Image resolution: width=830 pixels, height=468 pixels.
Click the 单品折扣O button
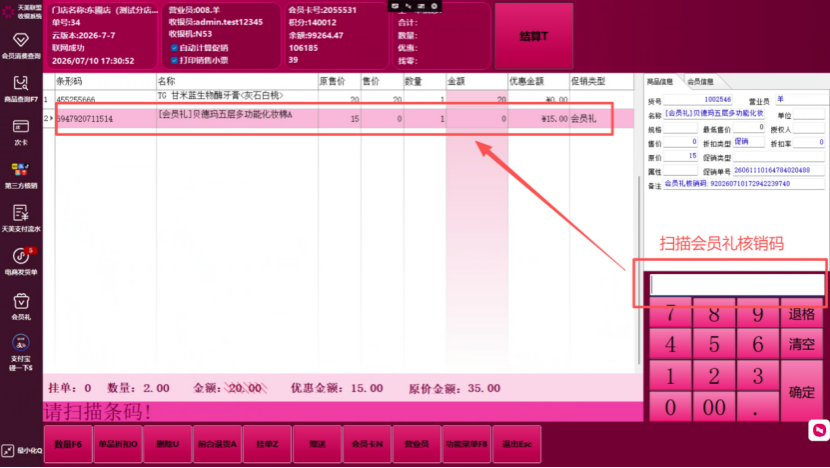click(118, 444)
